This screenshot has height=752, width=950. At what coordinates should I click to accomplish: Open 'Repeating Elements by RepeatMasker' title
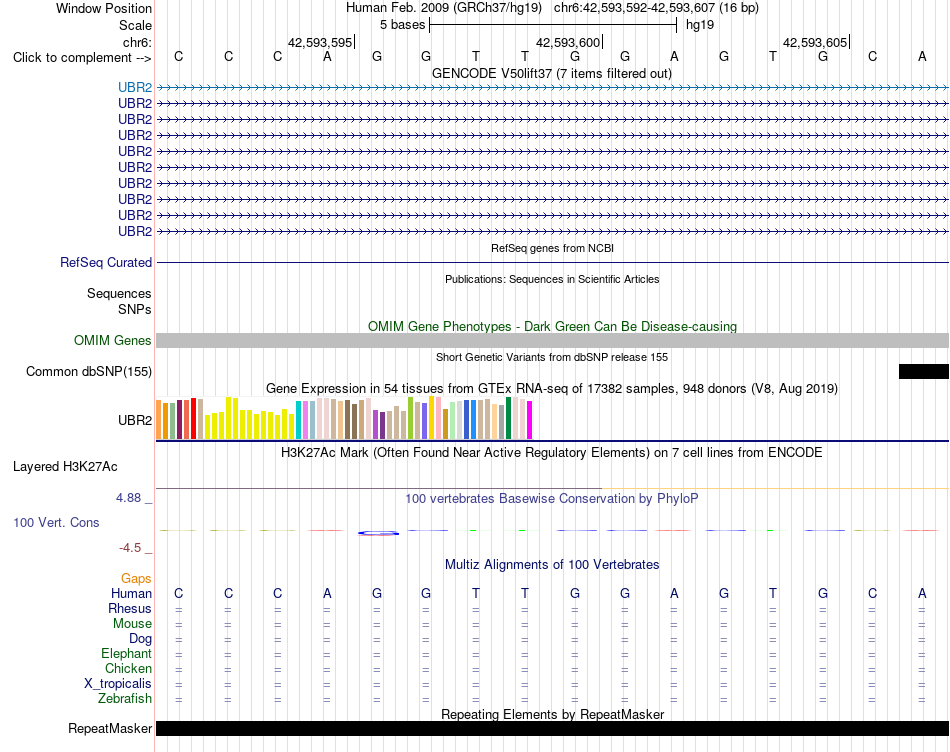[553, 714]
